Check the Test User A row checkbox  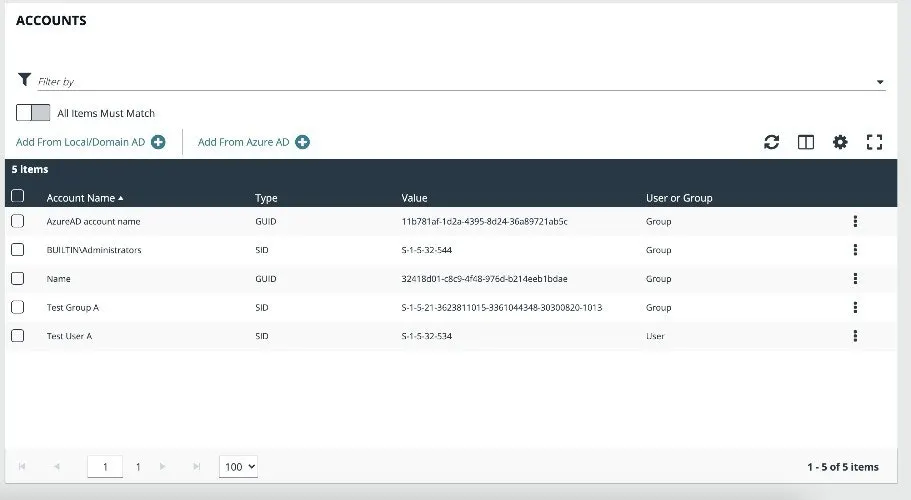(x=17, y=336)
